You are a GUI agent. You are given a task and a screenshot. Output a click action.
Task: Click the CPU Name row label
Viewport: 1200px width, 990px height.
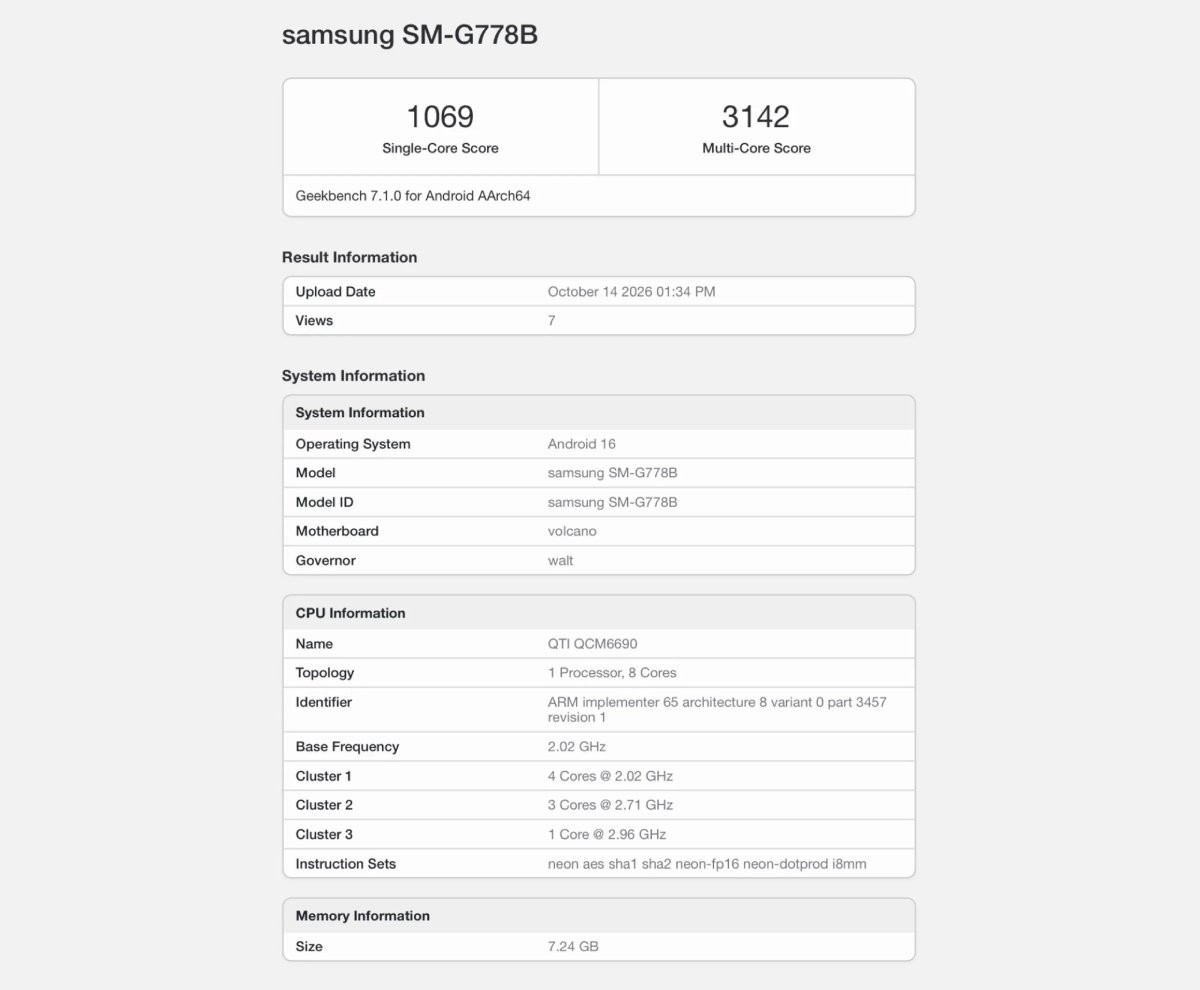pos(315,644)
